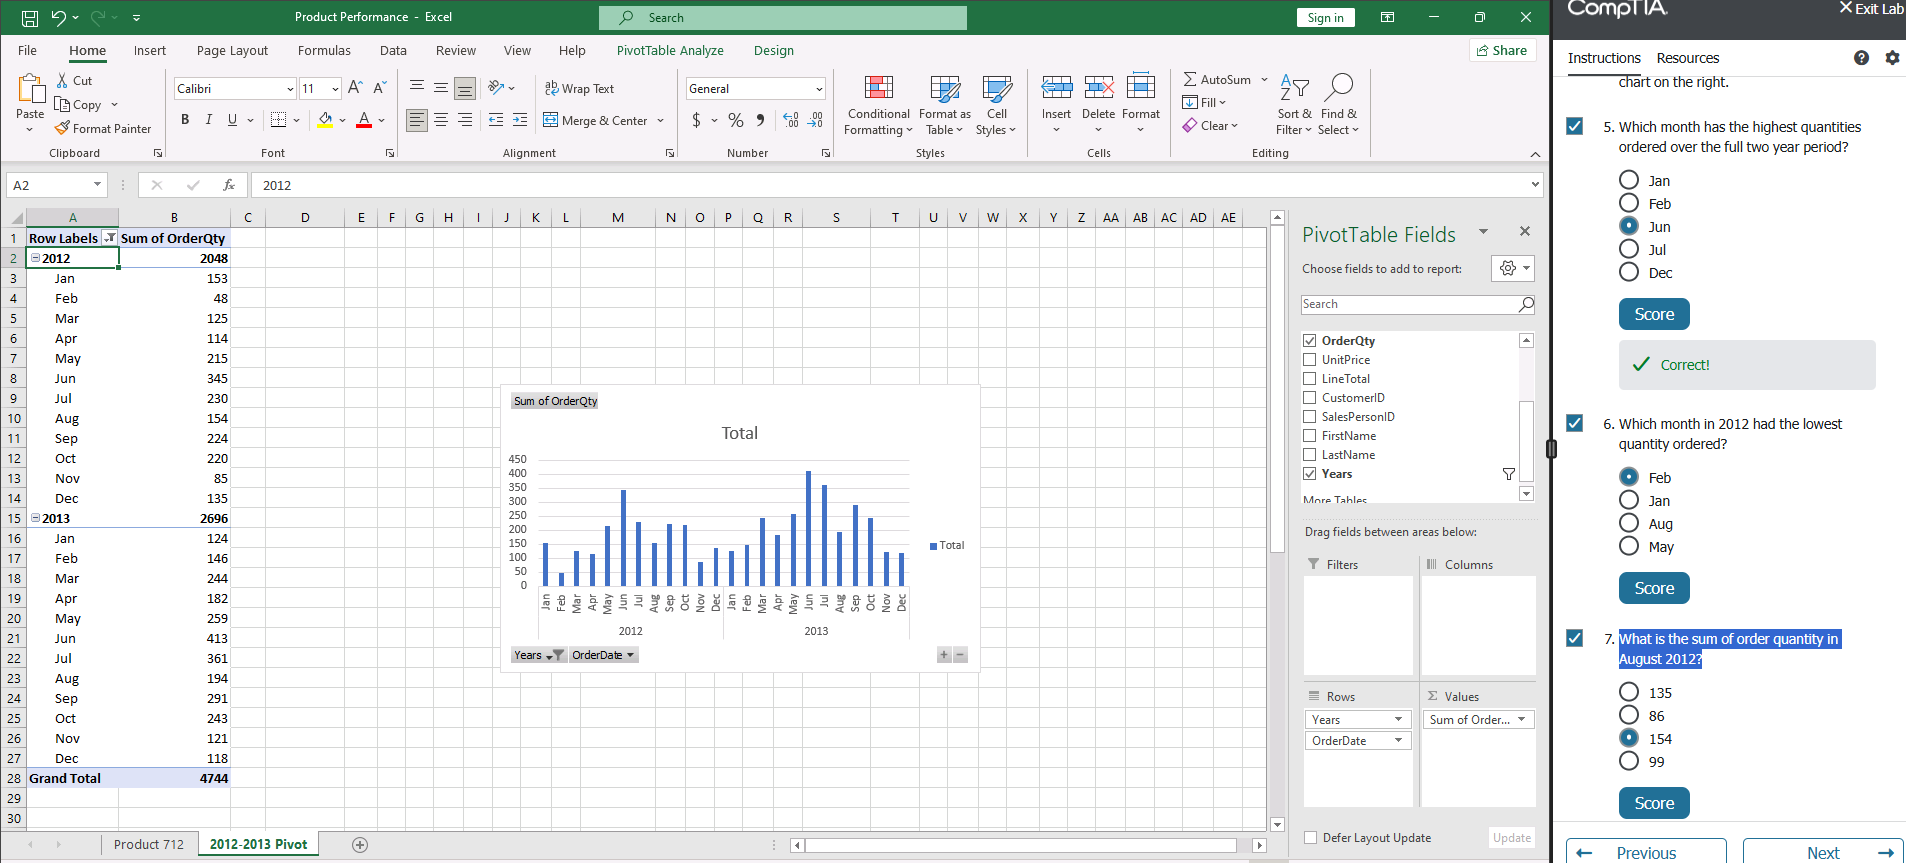Switch to Product 712 sheet tab

coord(149,845)
